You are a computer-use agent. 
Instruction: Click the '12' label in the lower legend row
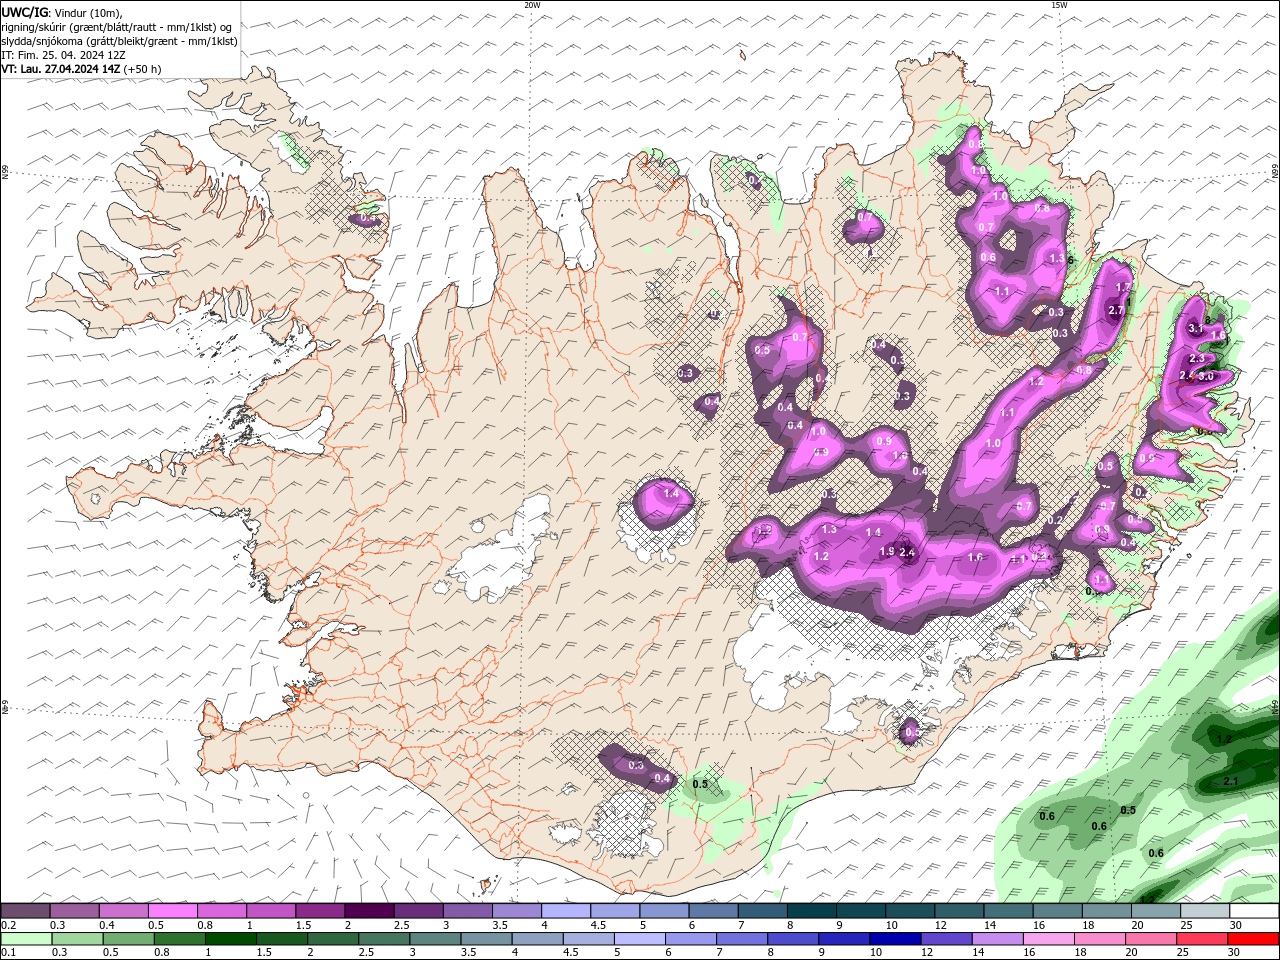pos(927,953)
